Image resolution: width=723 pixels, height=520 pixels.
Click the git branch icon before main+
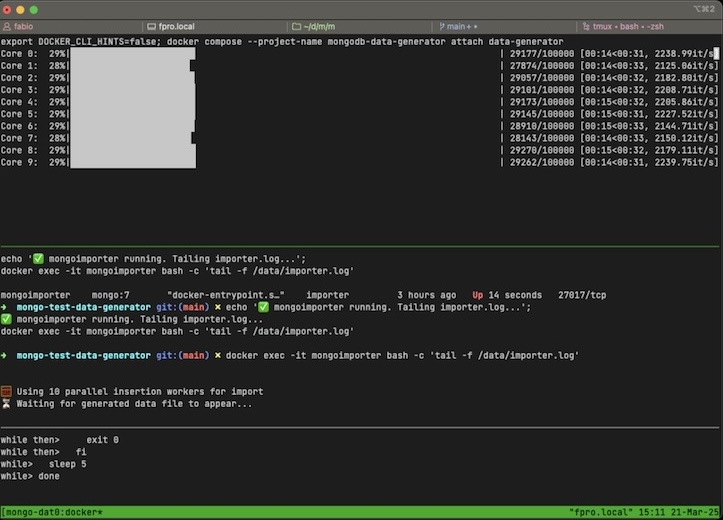coord(442,27)
